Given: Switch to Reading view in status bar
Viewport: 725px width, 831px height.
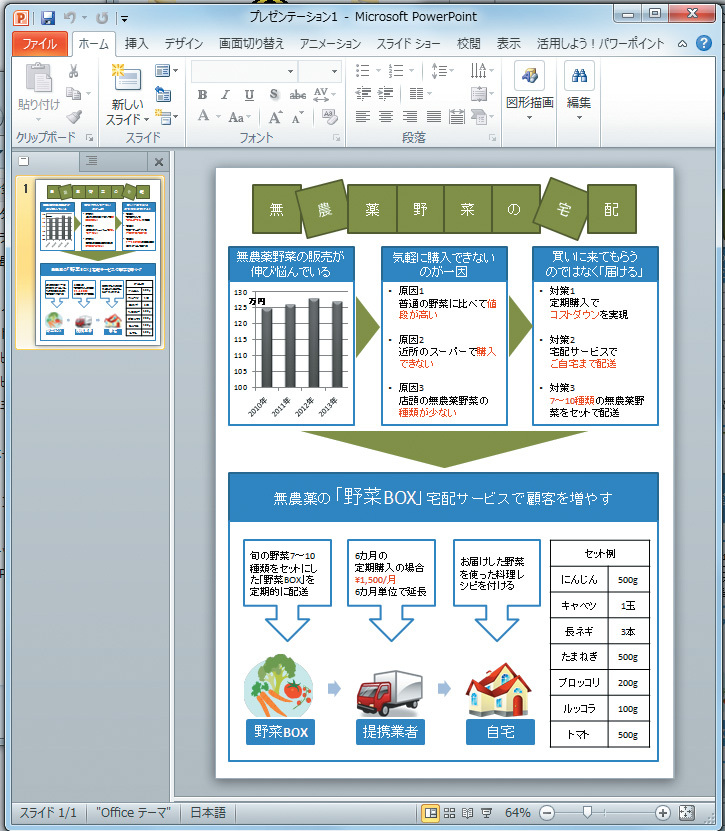Looking at the screenshot, I should click(467, 813).
